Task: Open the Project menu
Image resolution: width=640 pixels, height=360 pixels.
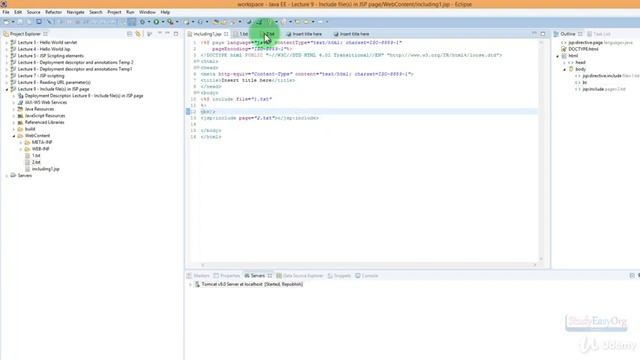Action: click(114, 12)
